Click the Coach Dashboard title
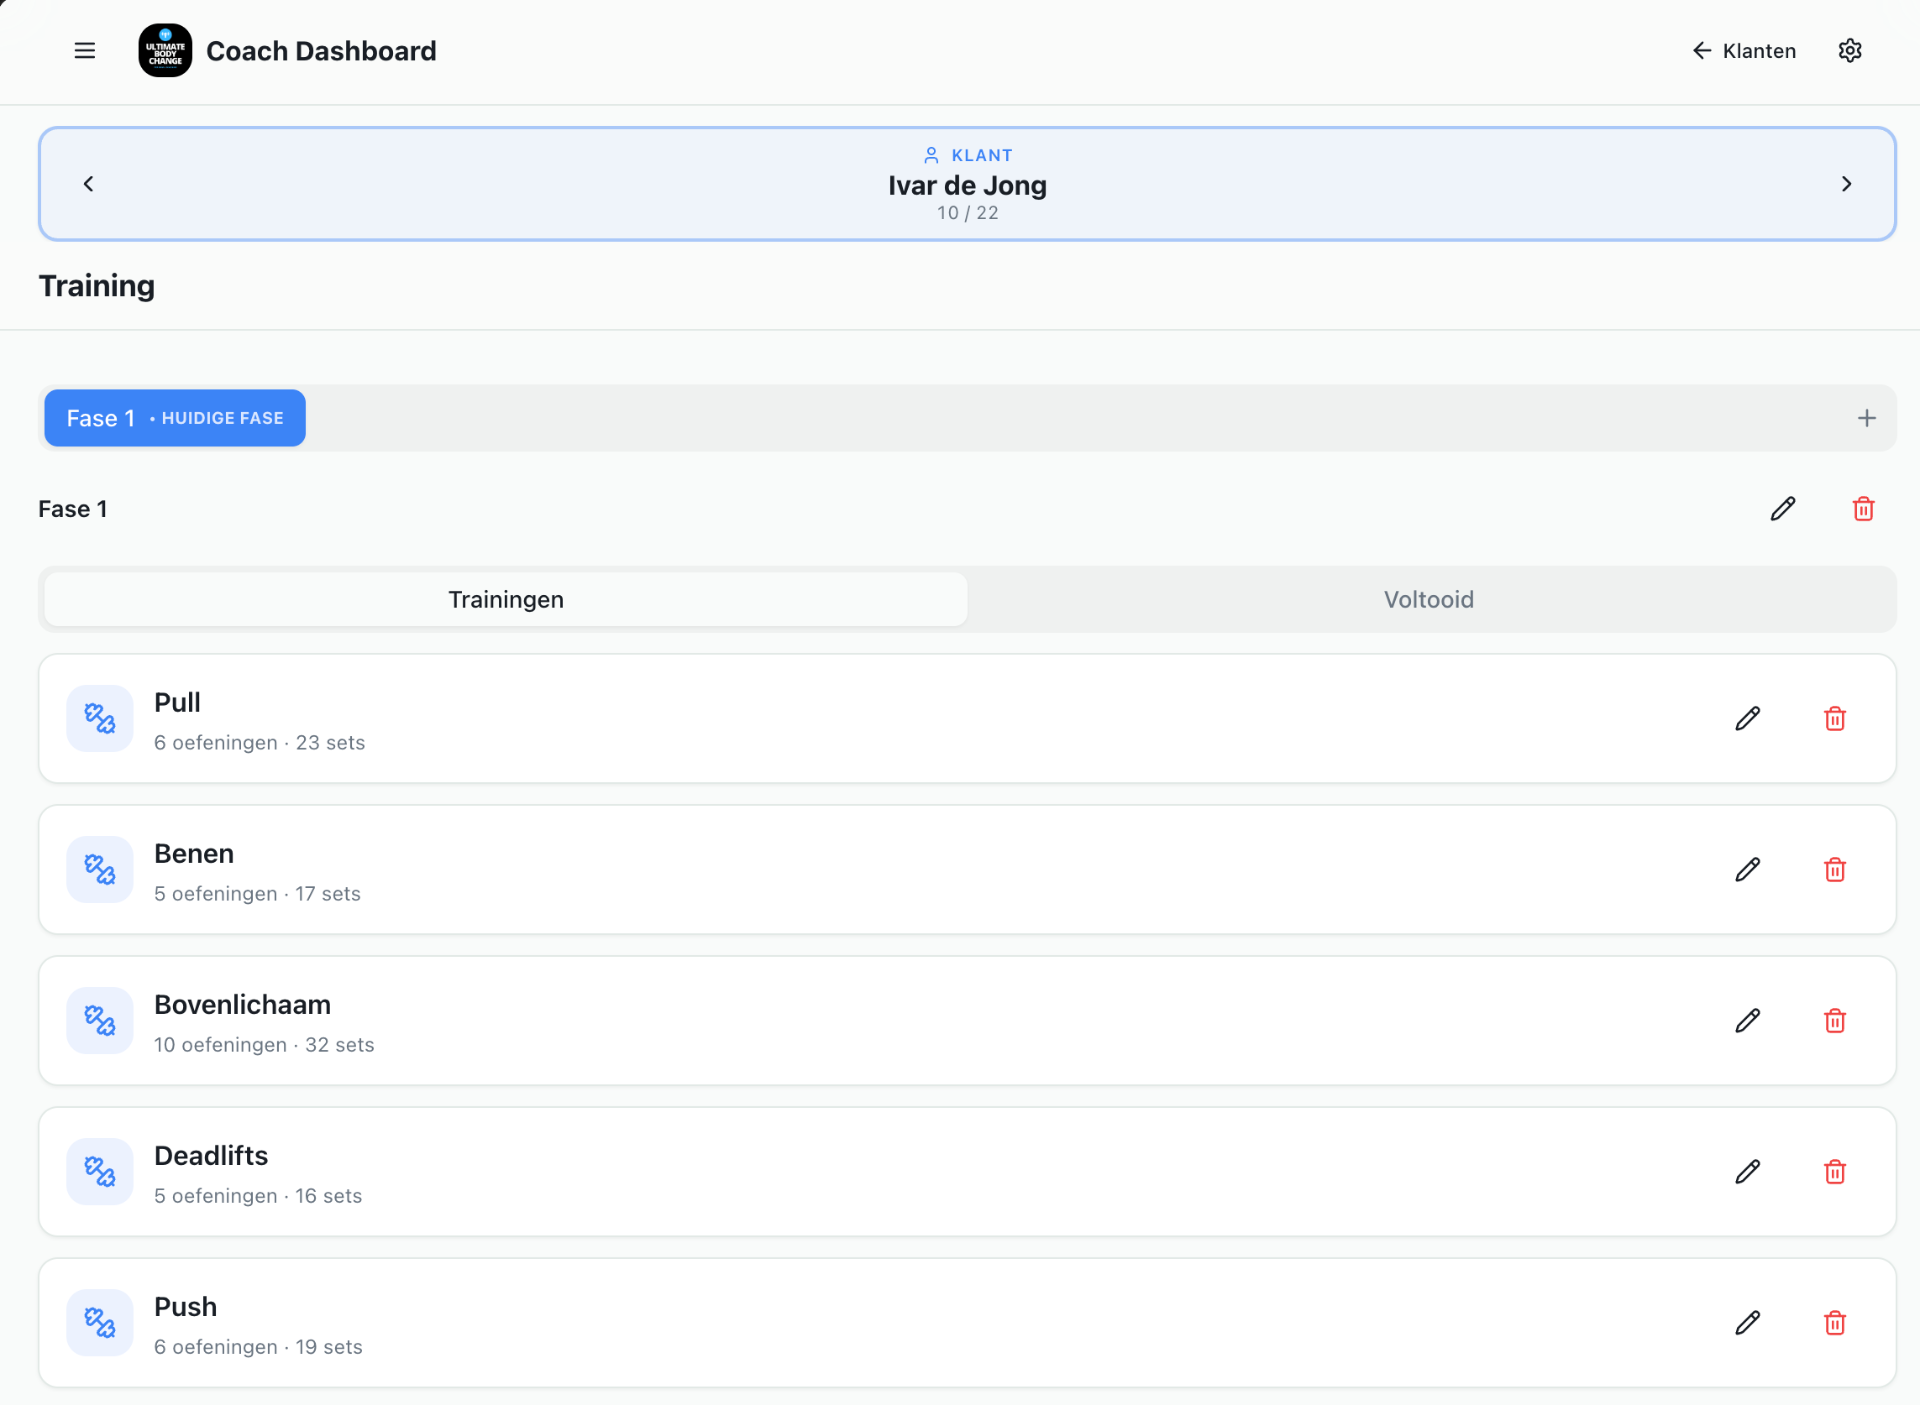1920x1405 pixels. coord(321,51)
